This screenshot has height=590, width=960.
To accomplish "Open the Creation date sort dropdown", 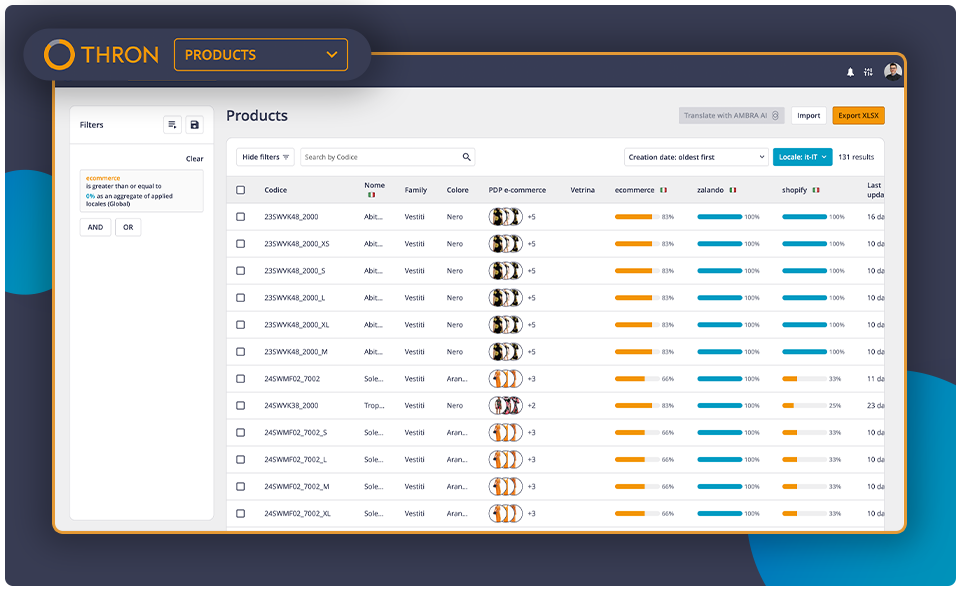I will click(x=696, y=157).
